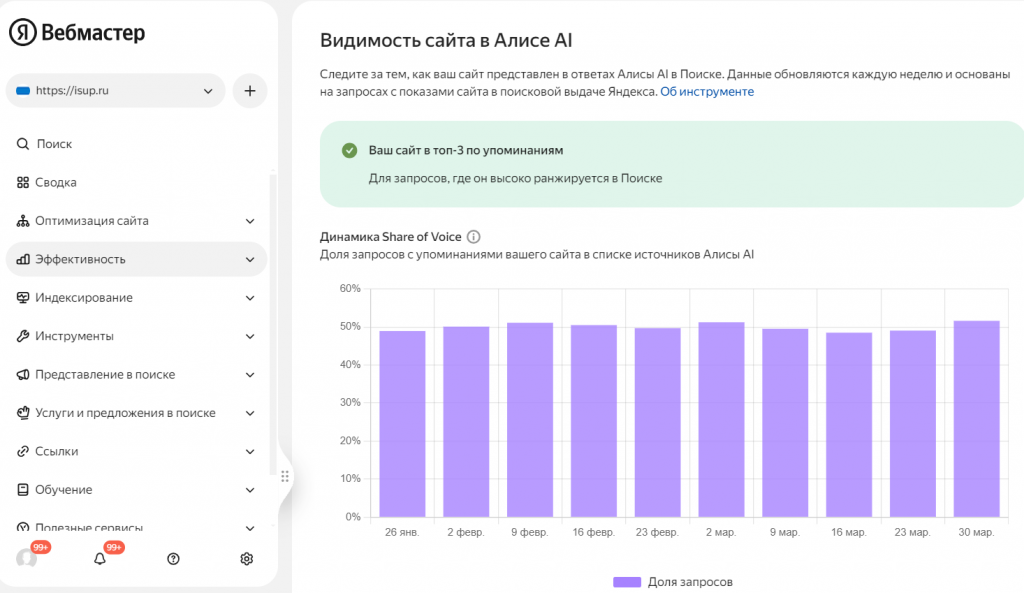Expand the Полезные сервисы chevron
This screenshot has width=1024, height=593.
250,528
